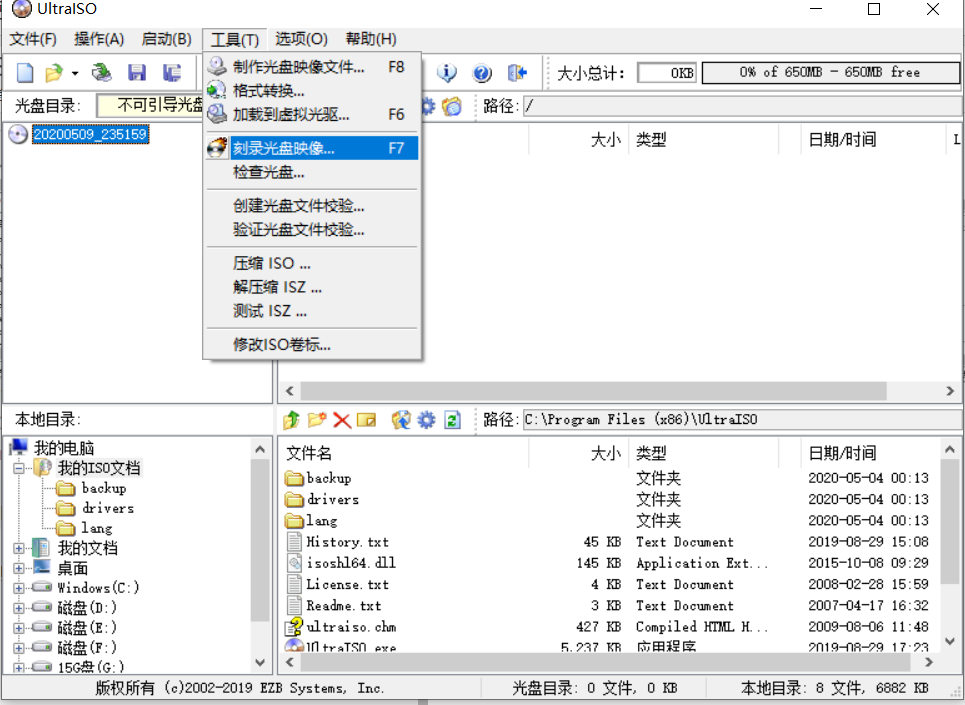Image resolution: width=965 pixels, height=705 pixels.
Task: Expand the 磁盘(E:) drive node
Action: 18,628
